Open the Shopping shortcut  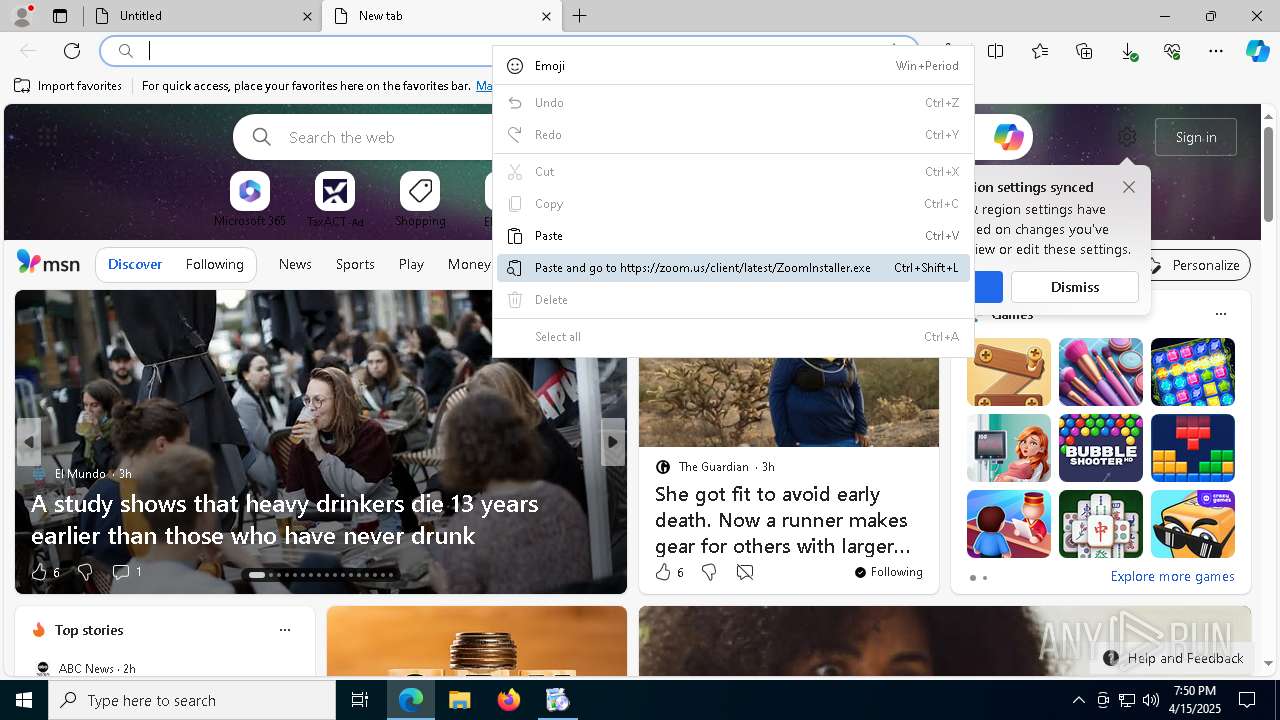pos(420,199)
